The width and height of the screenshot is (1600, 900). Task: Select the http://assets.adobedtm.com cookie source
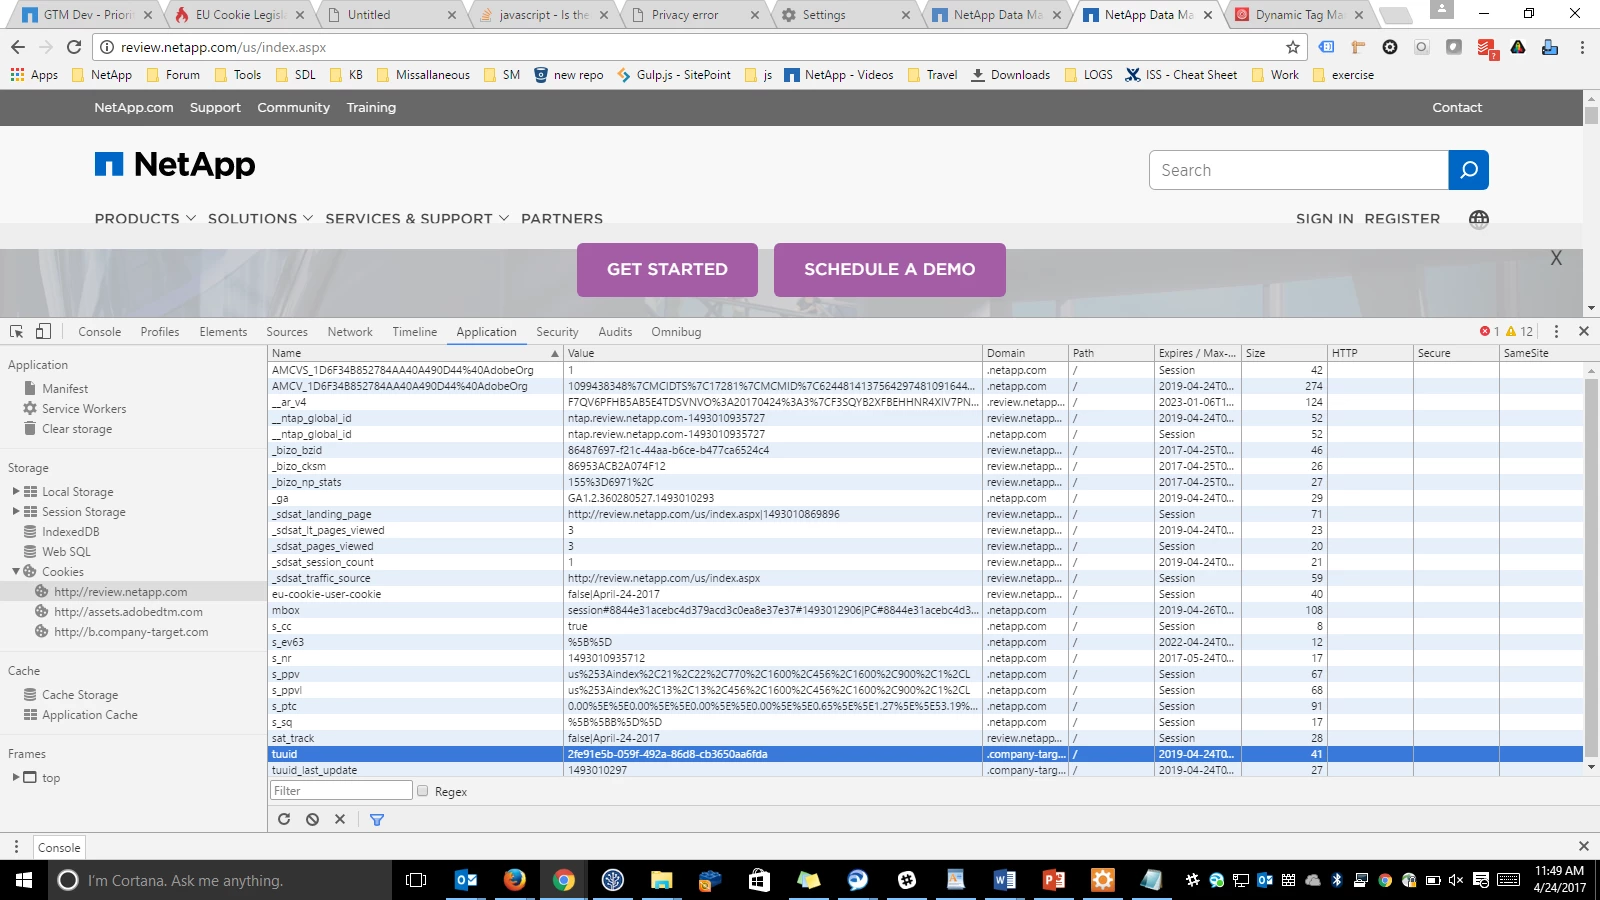(x=128, y=612)
